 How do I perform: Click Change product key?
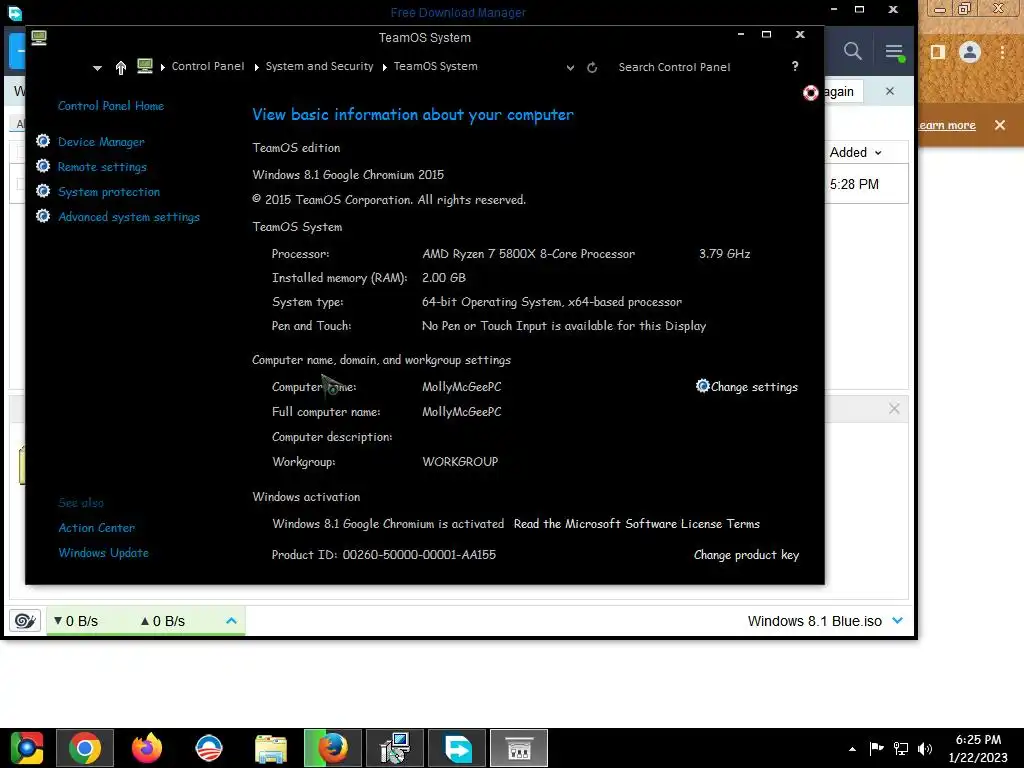pos(746,554)
